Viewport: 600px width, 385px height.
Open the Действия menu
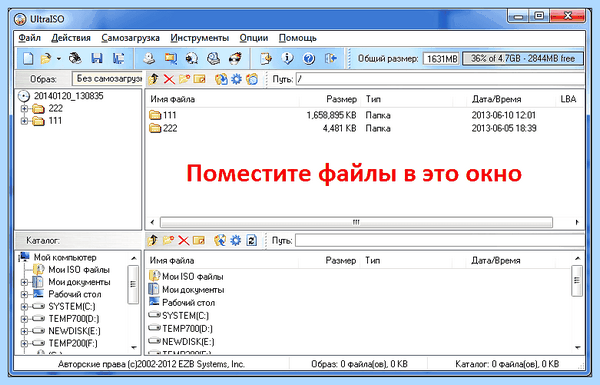[x=71, y=38]
